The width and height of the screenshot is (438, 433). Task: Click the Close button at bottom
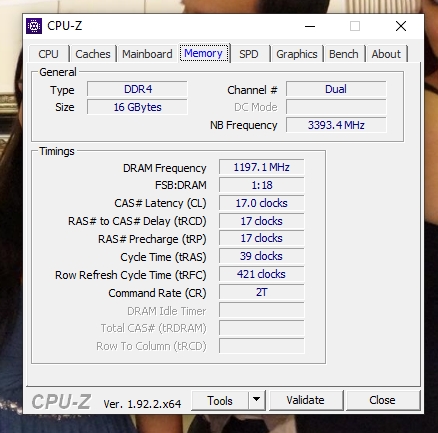pyautogui.click(x=382, y=400)
